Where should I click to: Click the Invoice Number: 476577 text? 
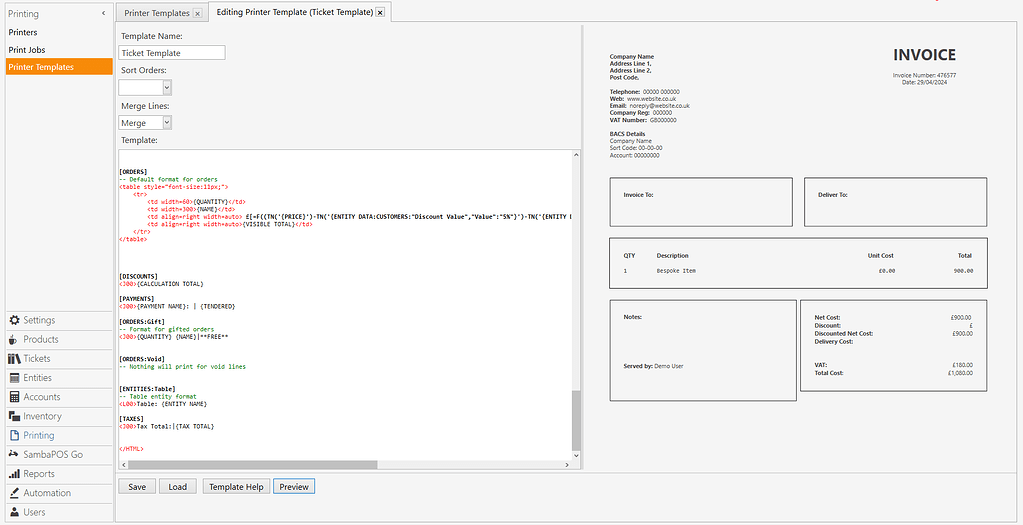(924, 76)
